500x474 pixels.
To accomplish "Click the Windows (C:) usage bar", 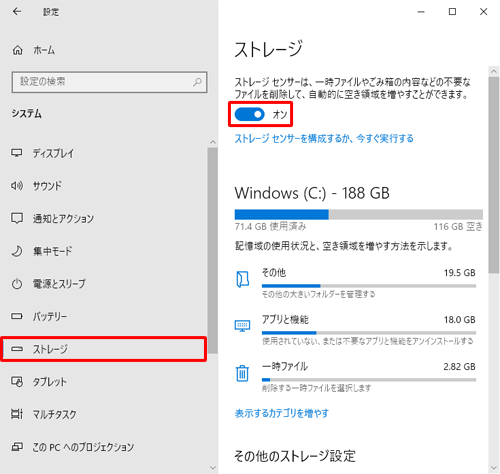I will coord(359,214).
